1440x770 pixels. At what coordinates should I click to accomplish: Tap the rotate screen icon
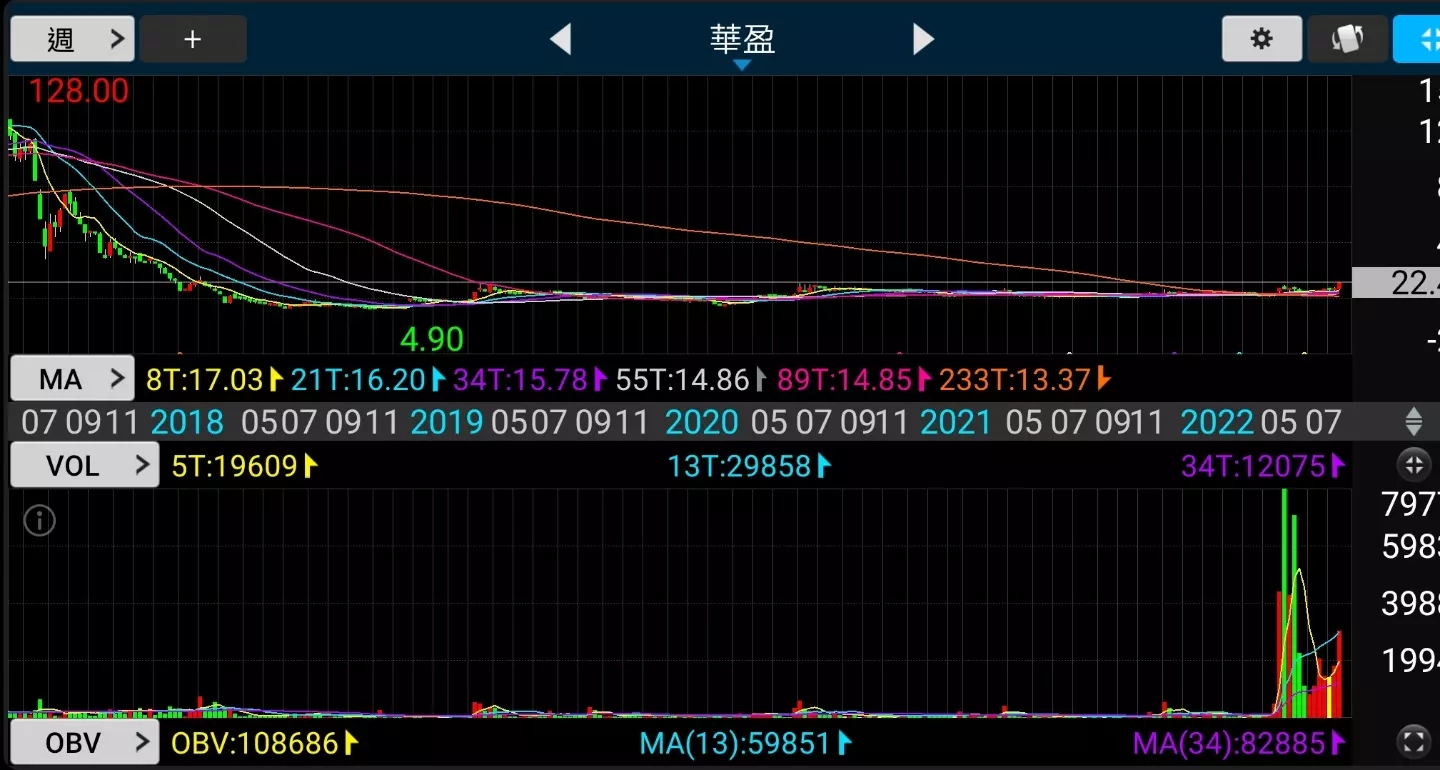click(x=1347, y=39)
